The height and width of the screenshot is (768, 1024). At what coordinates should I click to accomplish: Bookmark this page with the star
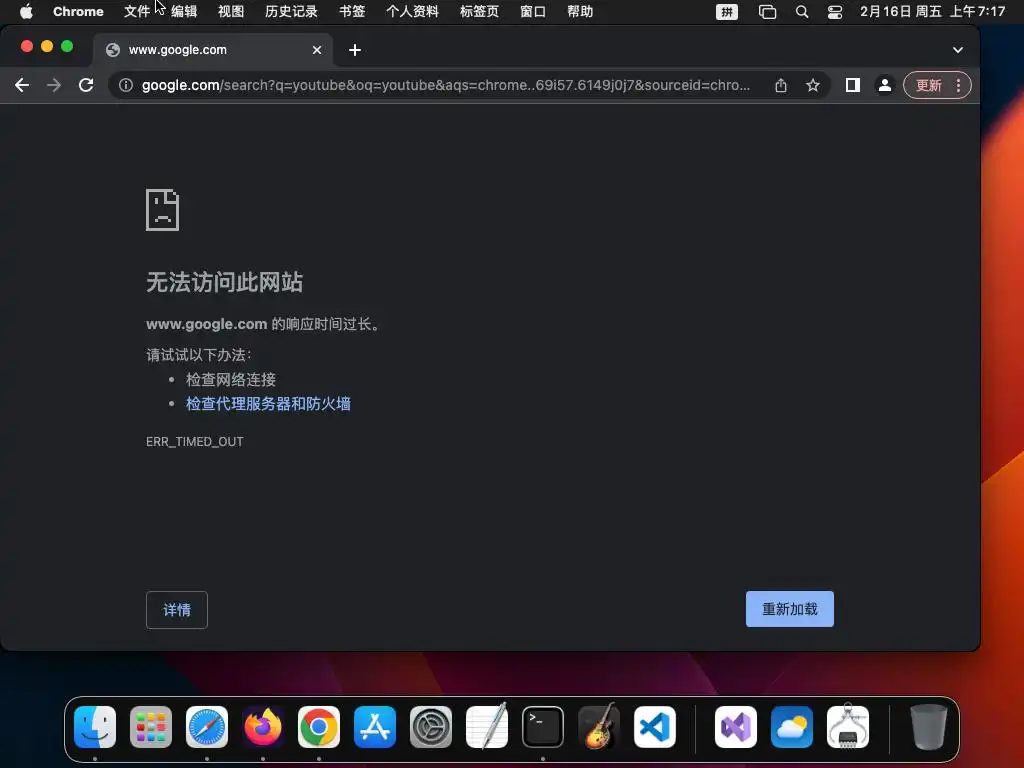tap(812, 85)
